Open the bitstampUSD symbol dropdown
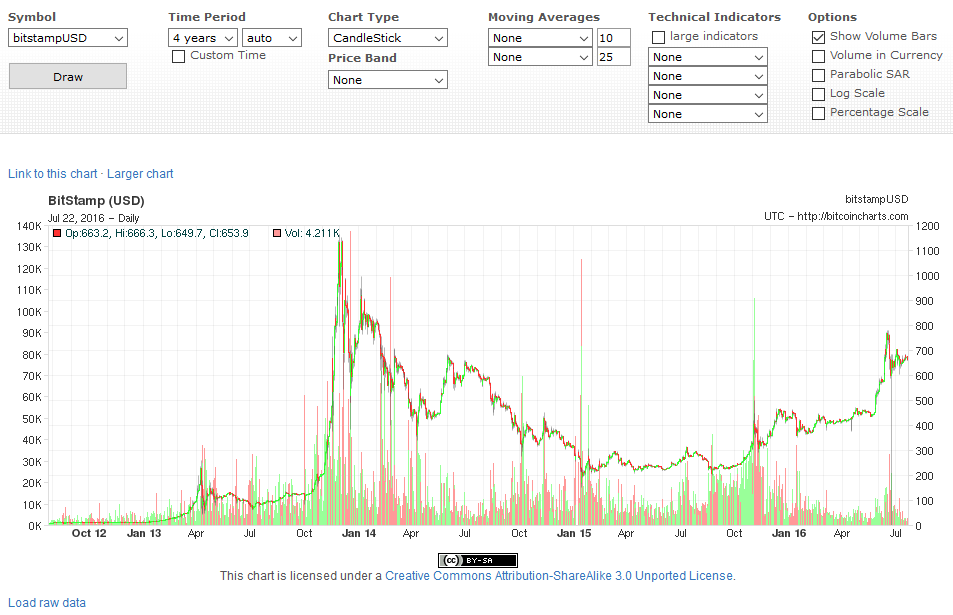 pos(67,38)
